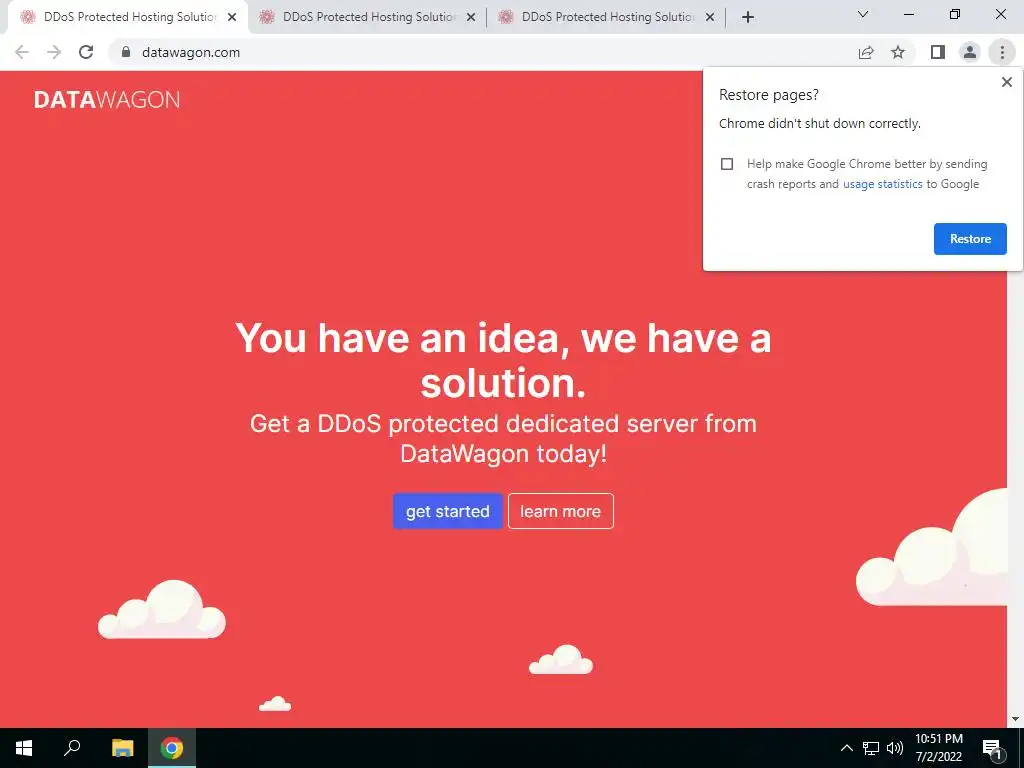Click the text 'Chrome didn't shut down correctly.'
This screenshot has height=768, width=1024.
pos(820,123)
